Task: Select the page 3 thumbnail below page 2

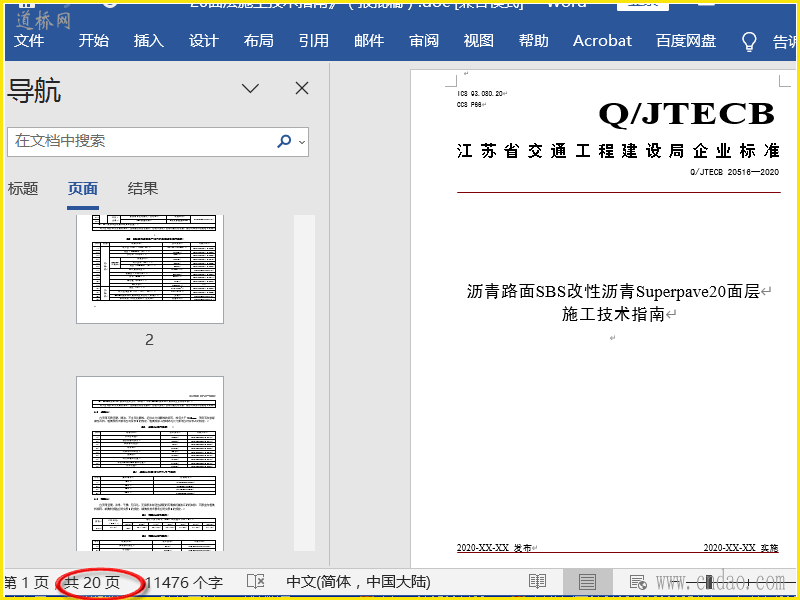Action: (150, 463)
